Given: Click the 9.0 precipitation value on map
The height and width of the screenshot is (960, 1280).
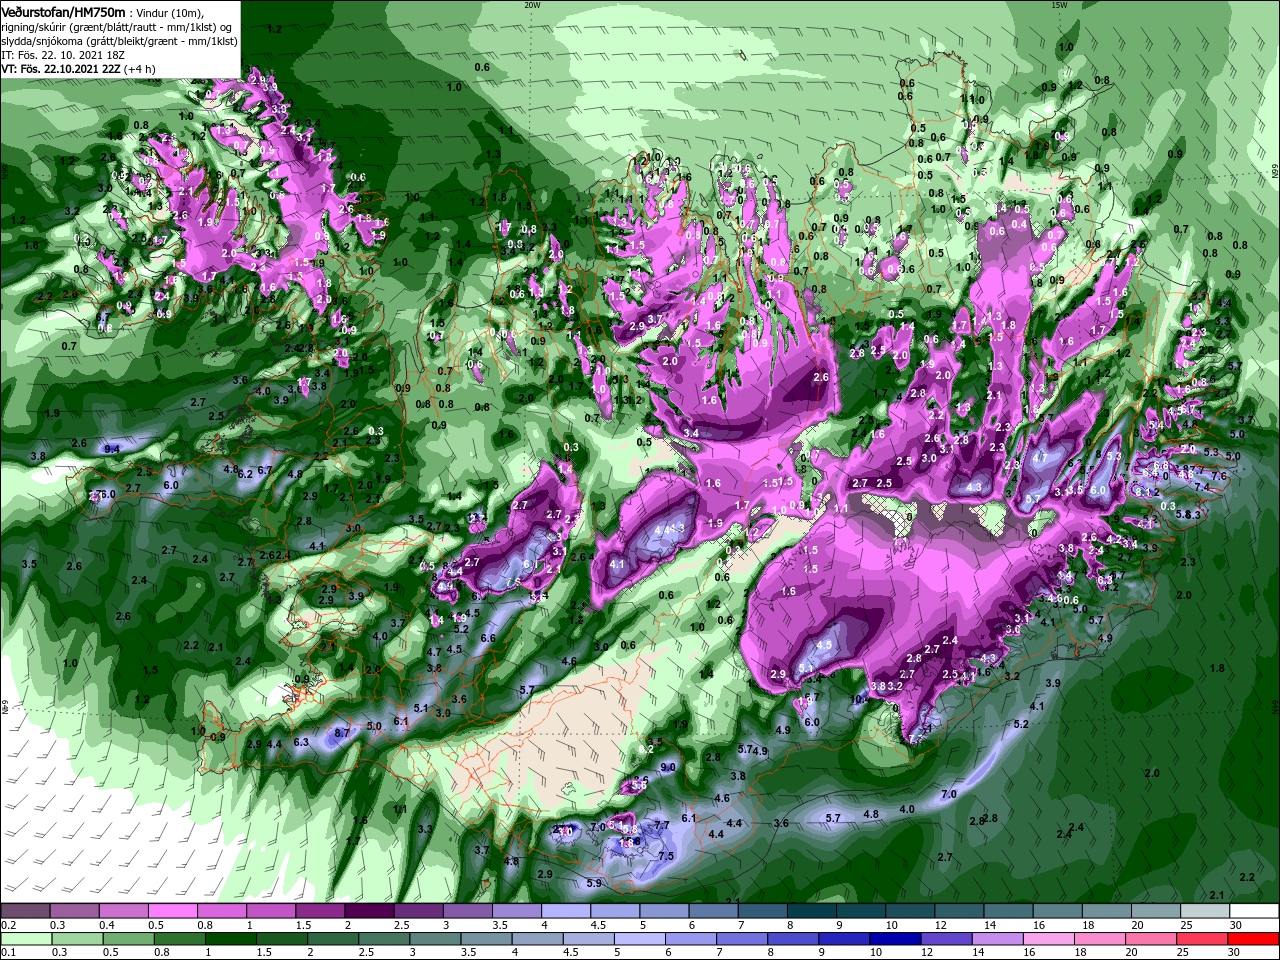Looking at the screenshot, I should point(668,766).
